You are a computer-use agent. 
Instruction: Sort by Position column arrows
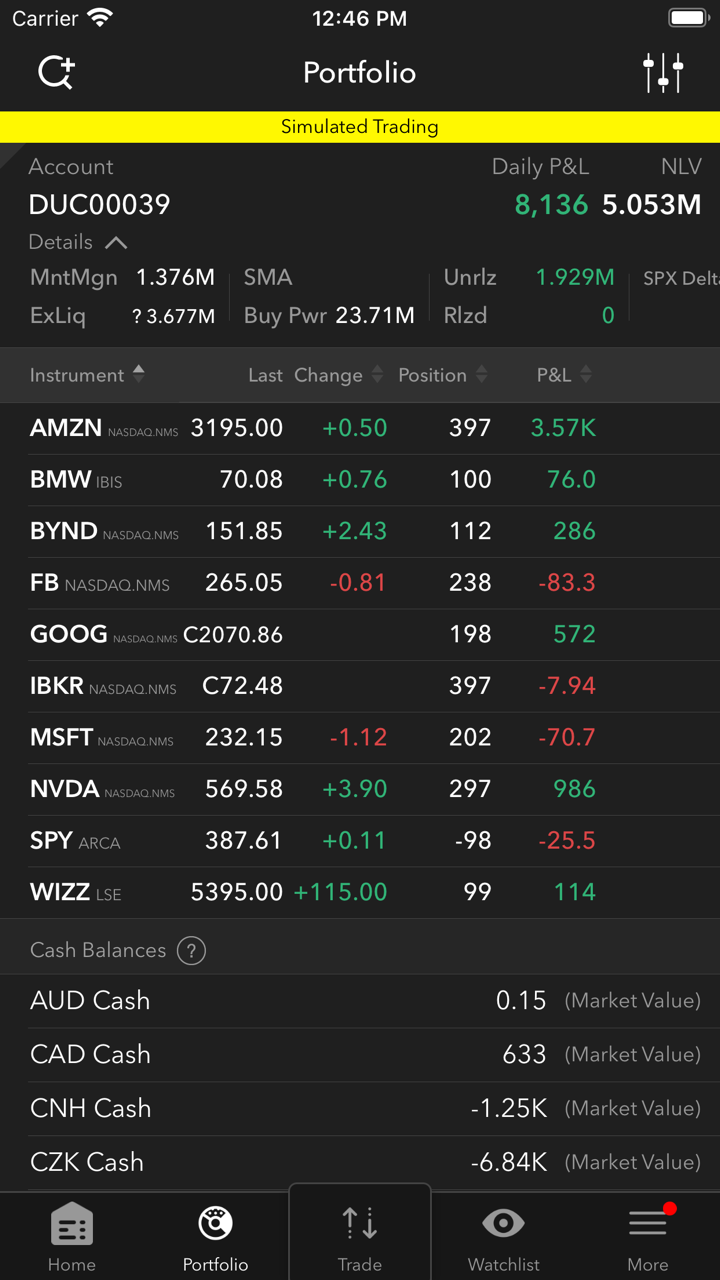tap(481, 375)
